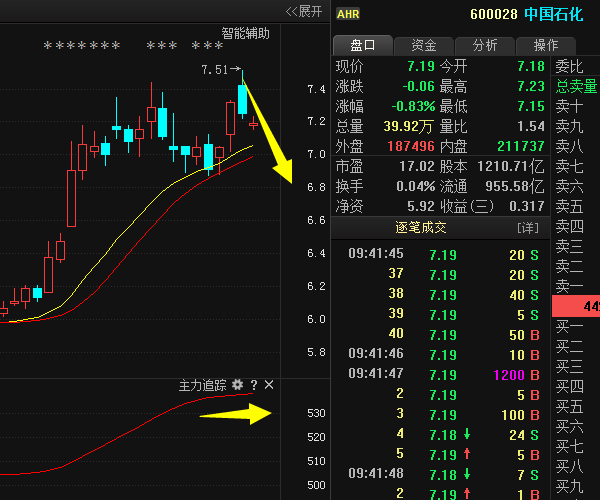Open help question mark for 主力追踪
This screenshot has height=500, width=600.
coord(254,385)
